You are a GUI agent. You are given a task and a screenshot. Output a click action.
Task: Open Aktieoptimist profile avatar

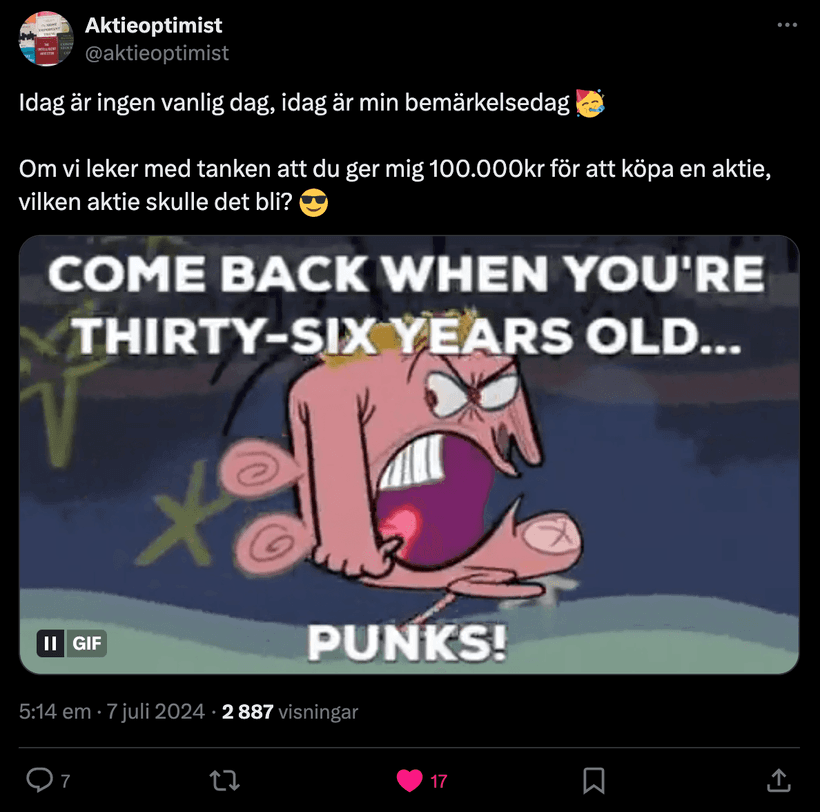(x=46, y=39)
